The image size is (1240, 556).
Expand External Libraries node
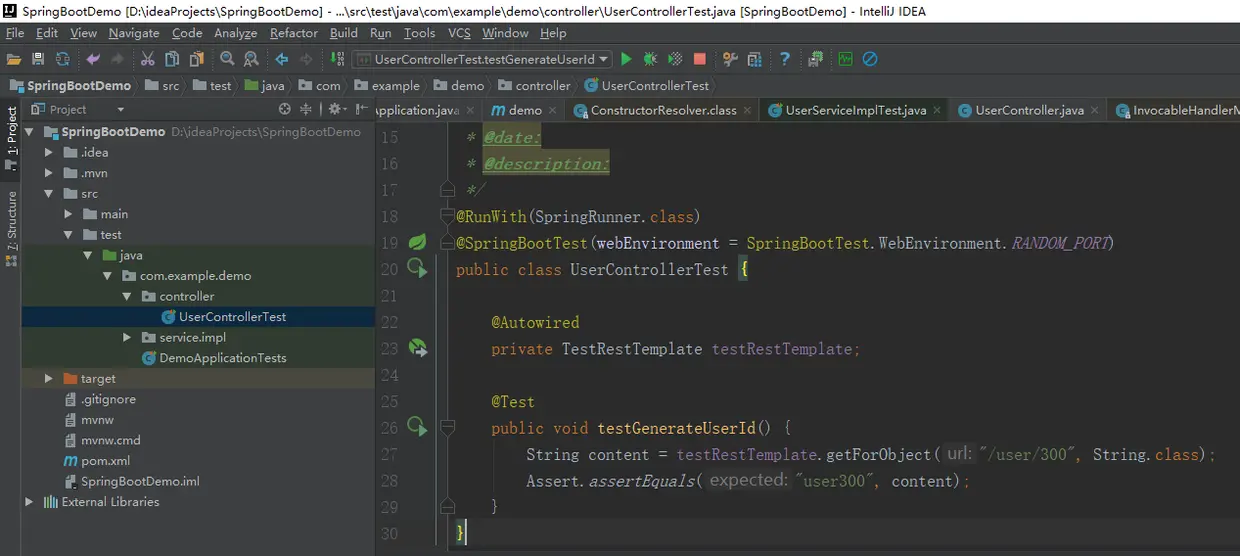(29, 502)
